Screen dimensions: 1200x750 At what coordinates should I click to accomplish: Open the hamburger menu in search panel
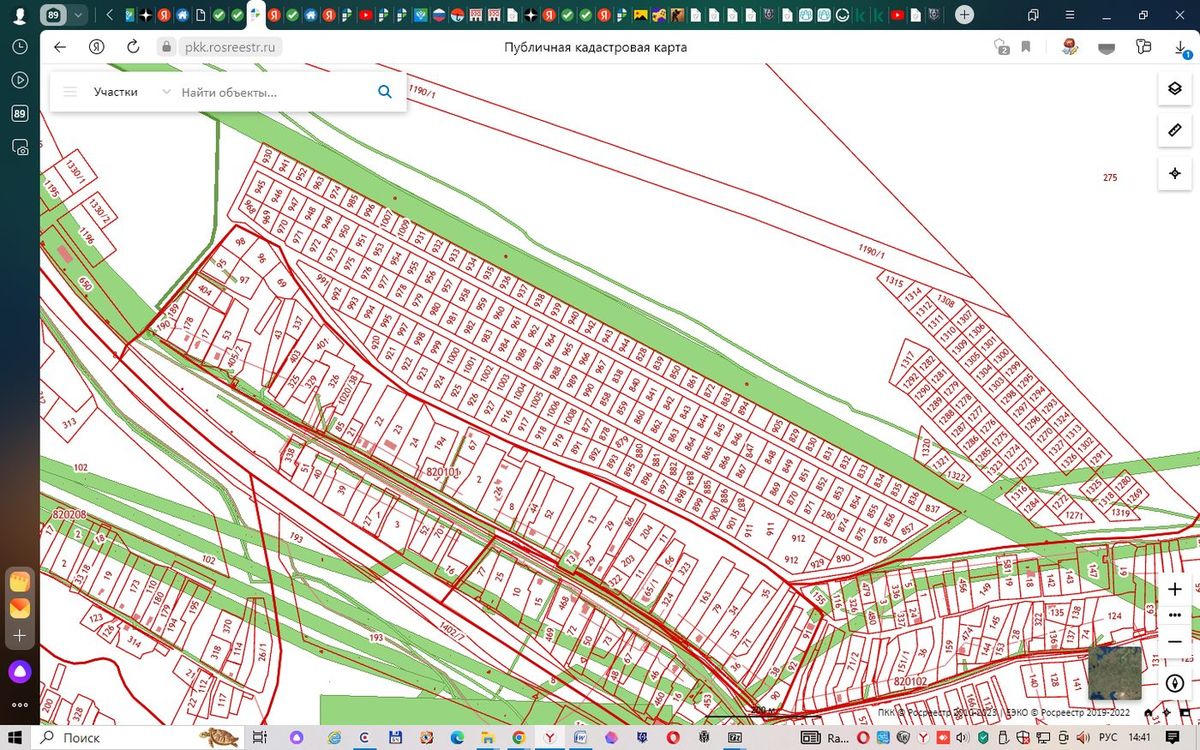[70, 92]
